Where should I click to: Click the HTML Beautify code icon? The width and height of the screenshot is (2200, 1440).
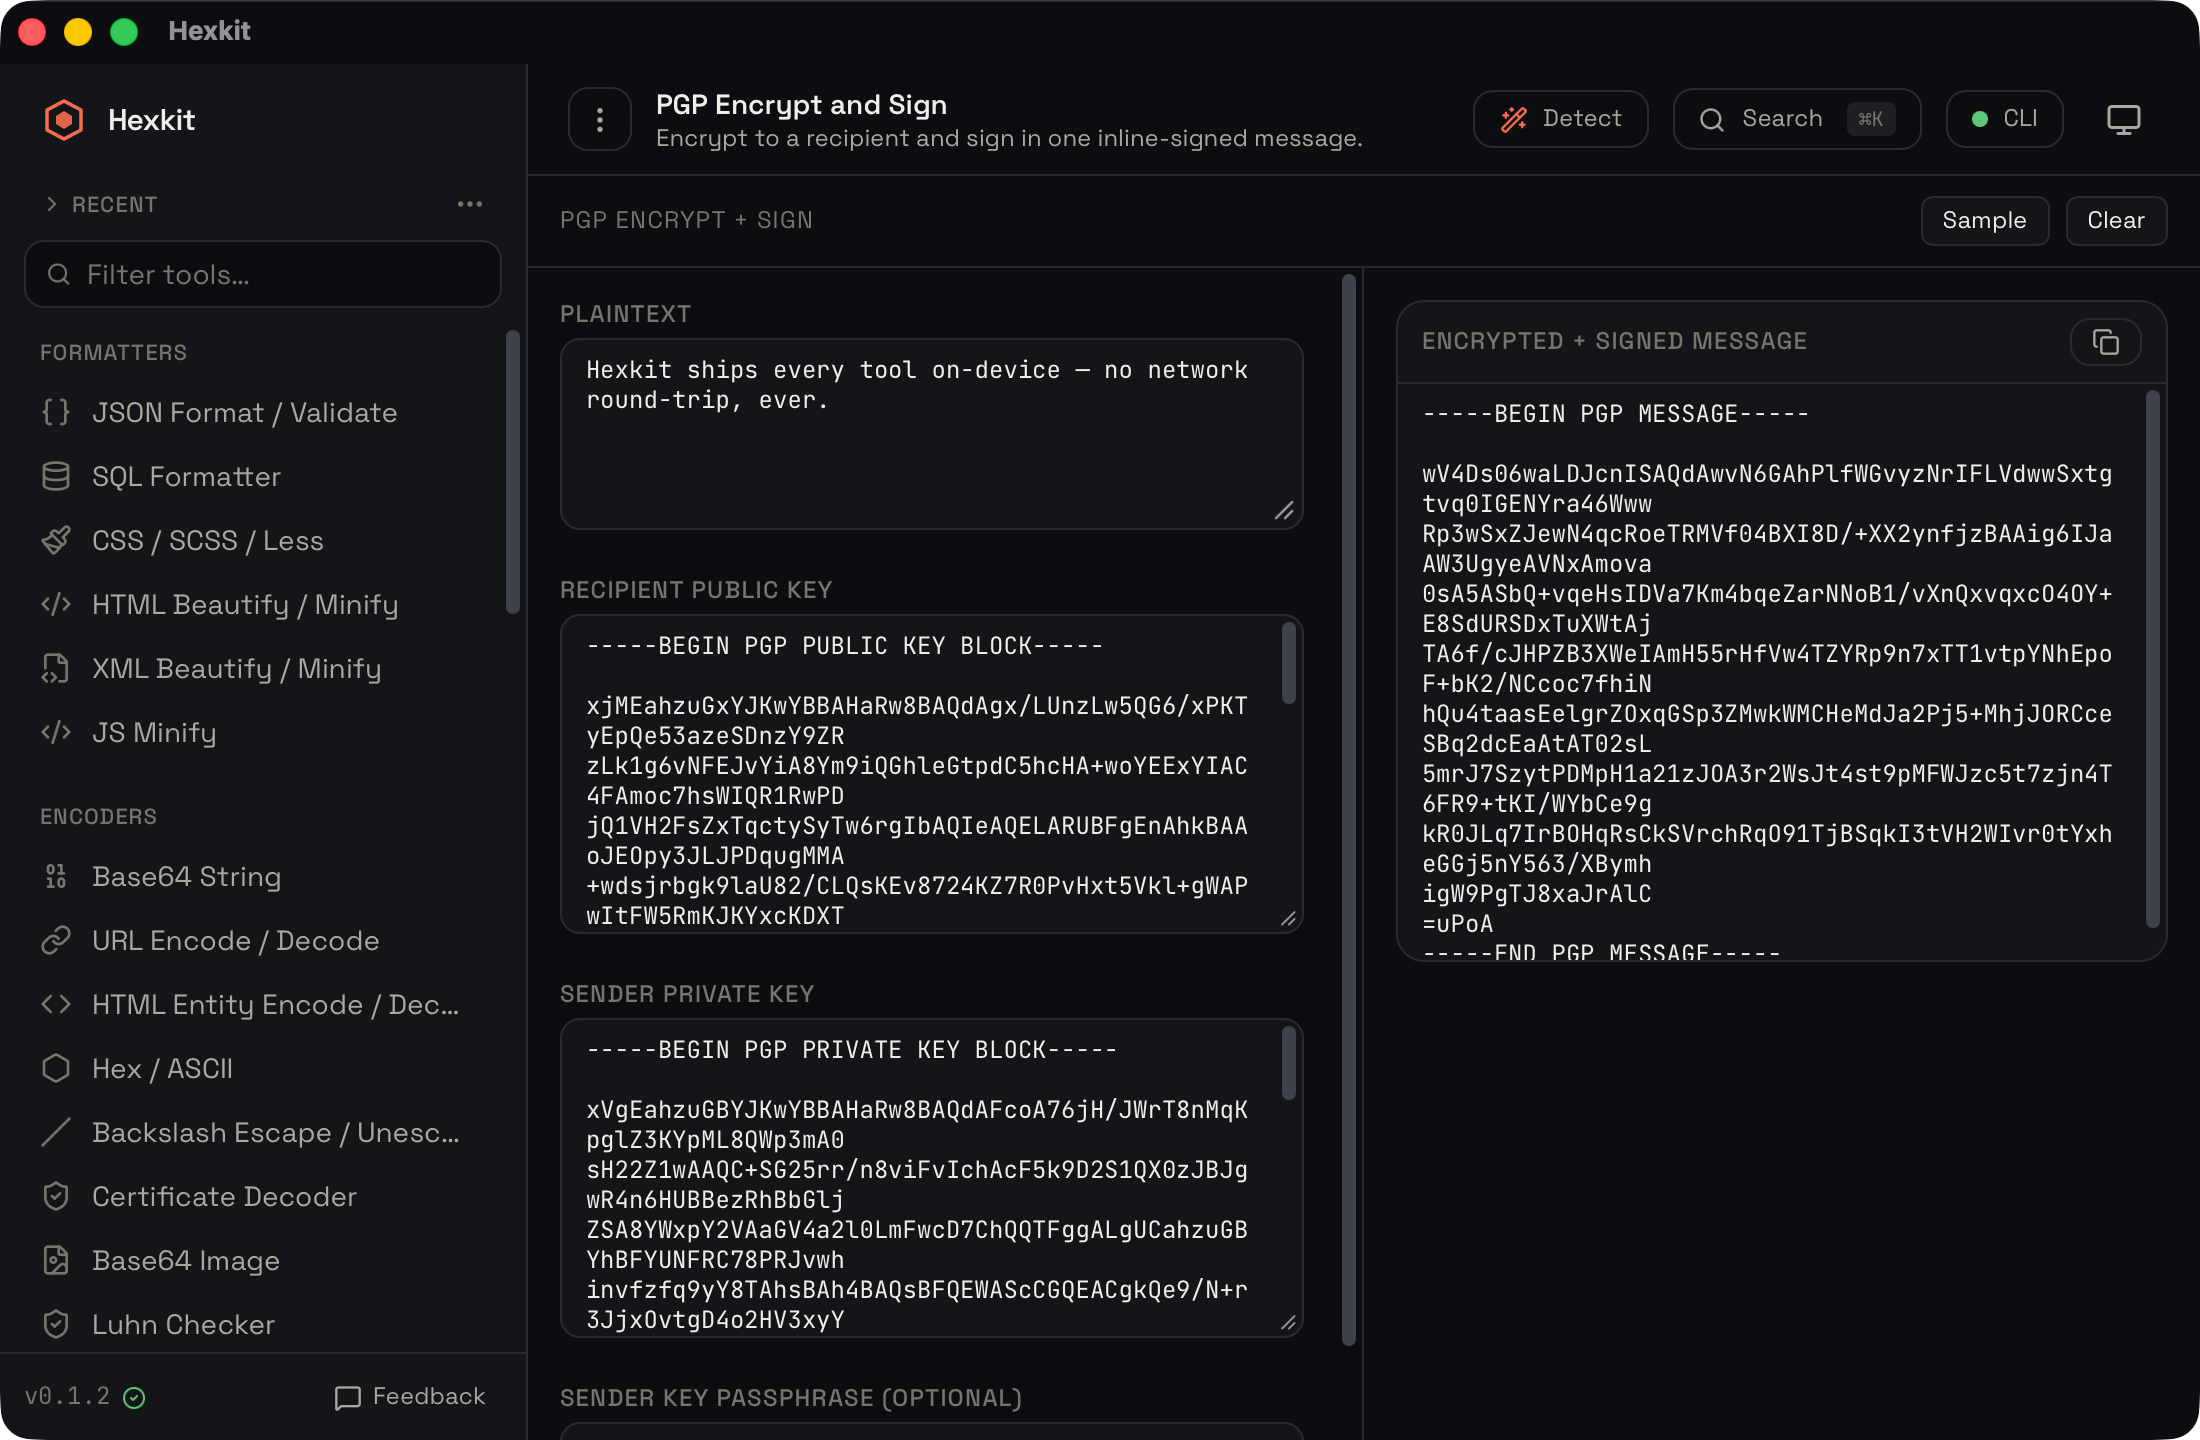56,605
